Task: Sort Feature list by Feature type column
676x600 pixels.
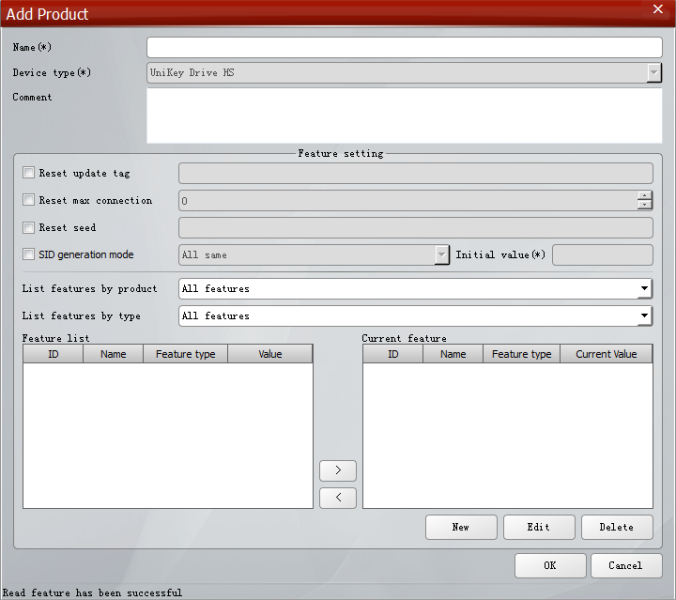Action: point(185,354)
